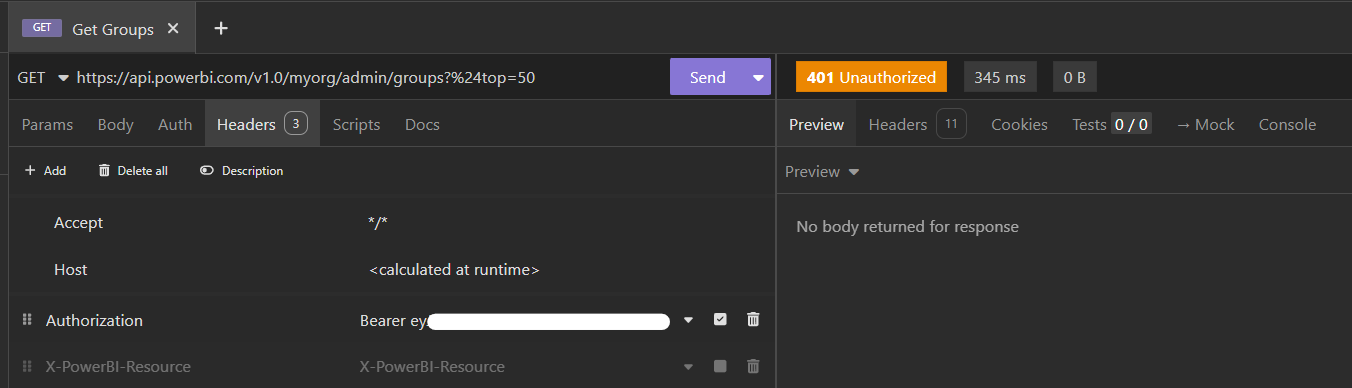Open the GET method dropdown

click(x=43, y=77)
